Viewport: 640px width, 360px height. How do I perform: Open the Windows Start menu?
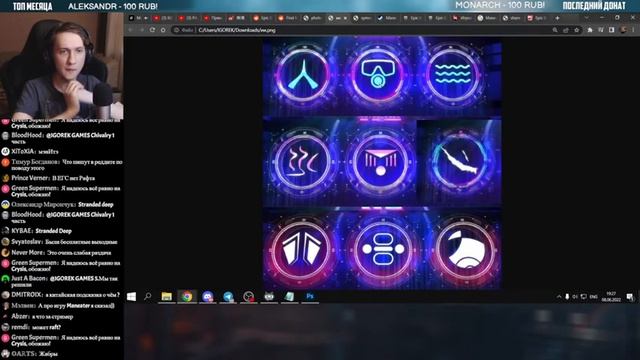(131, 297)
